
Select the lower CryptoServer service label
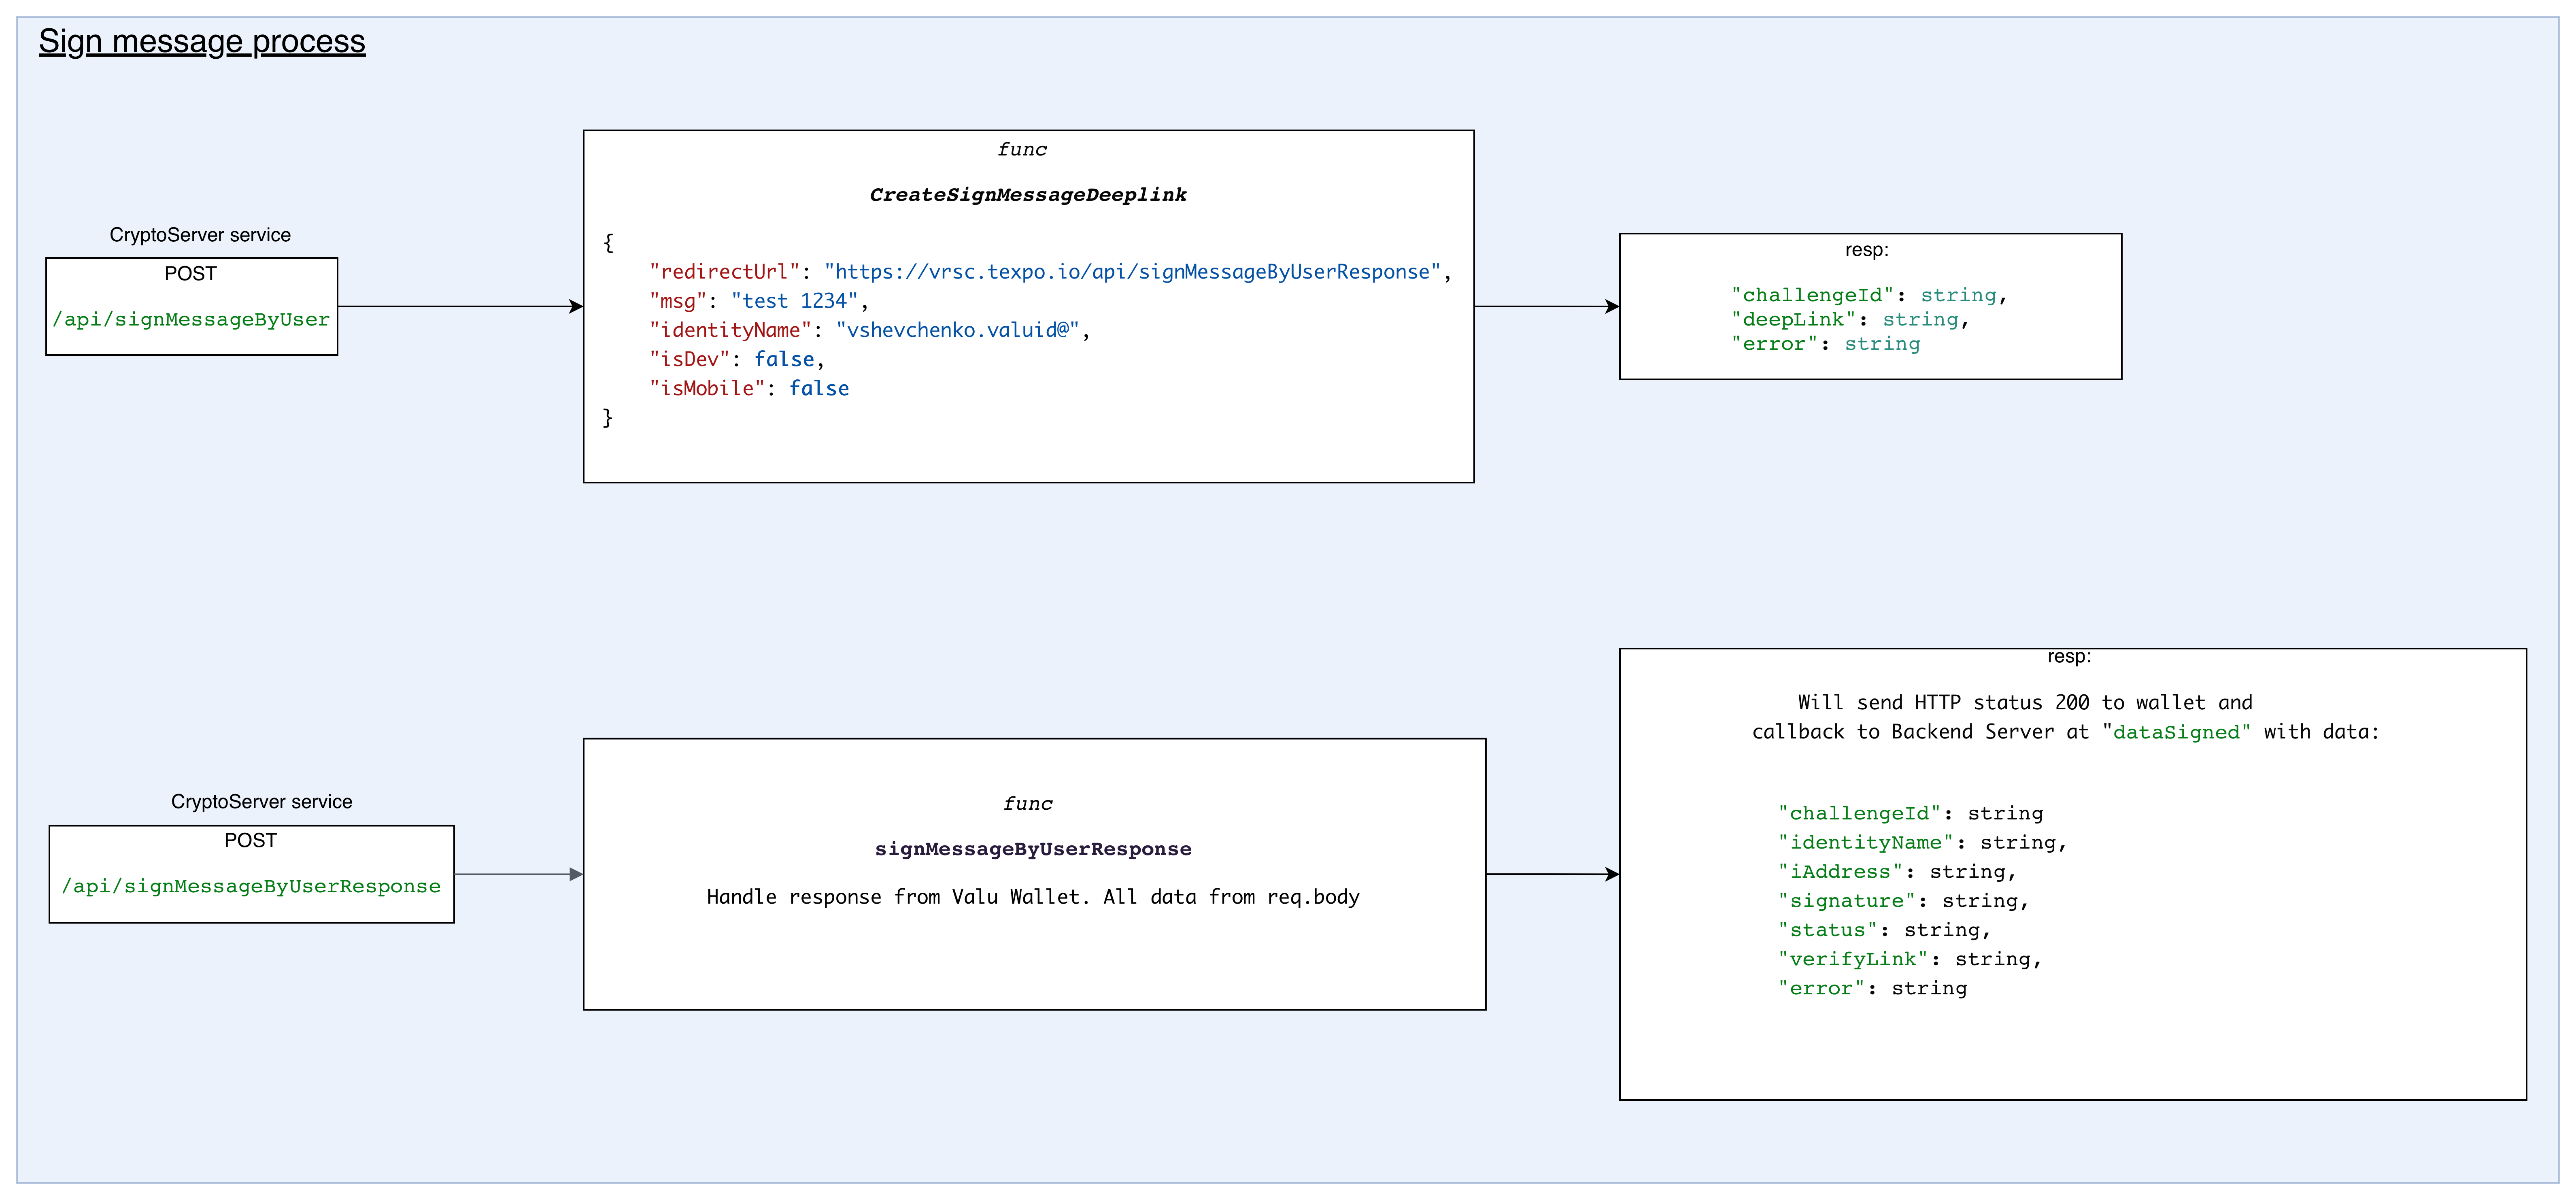[x=261, y=801]
